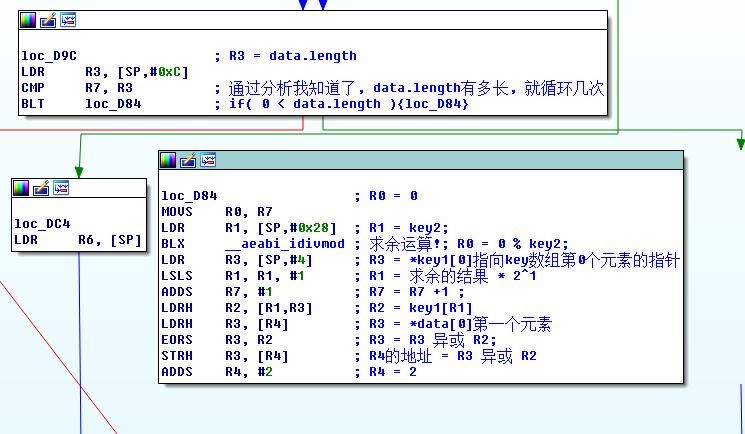Click LDR R1, [SP,#0x28] instruction
745x434 pixels.
(x=249, y=228)
